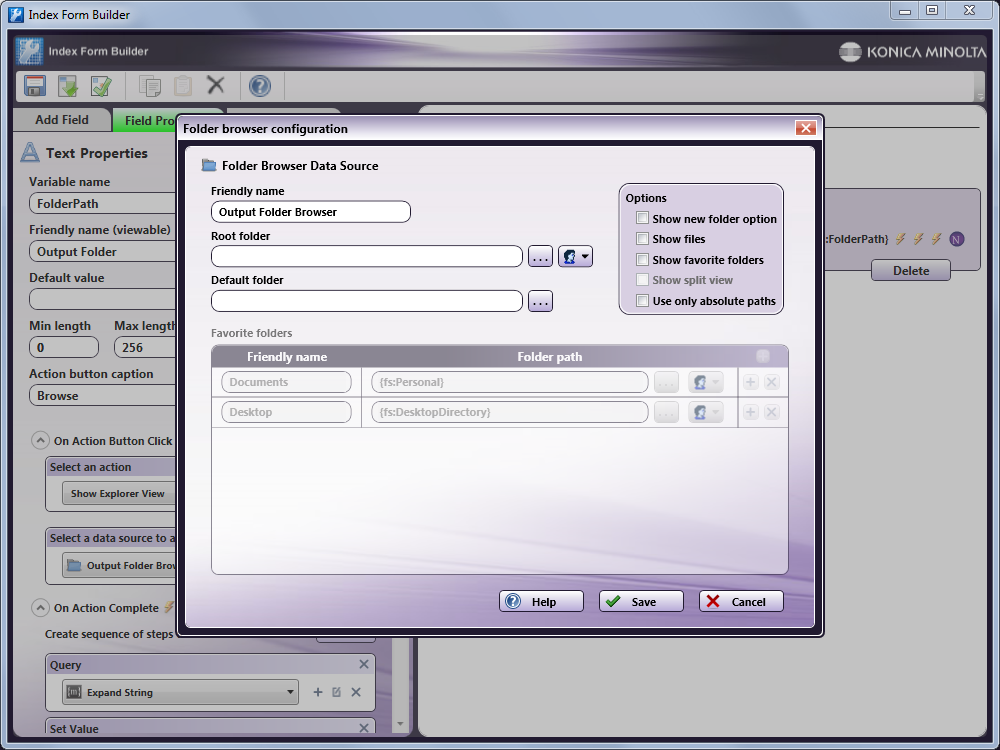This screenshot has width=1000, height=750.
Task: Click the Delete X icon in toolbar
Action: tap(216, 84)
